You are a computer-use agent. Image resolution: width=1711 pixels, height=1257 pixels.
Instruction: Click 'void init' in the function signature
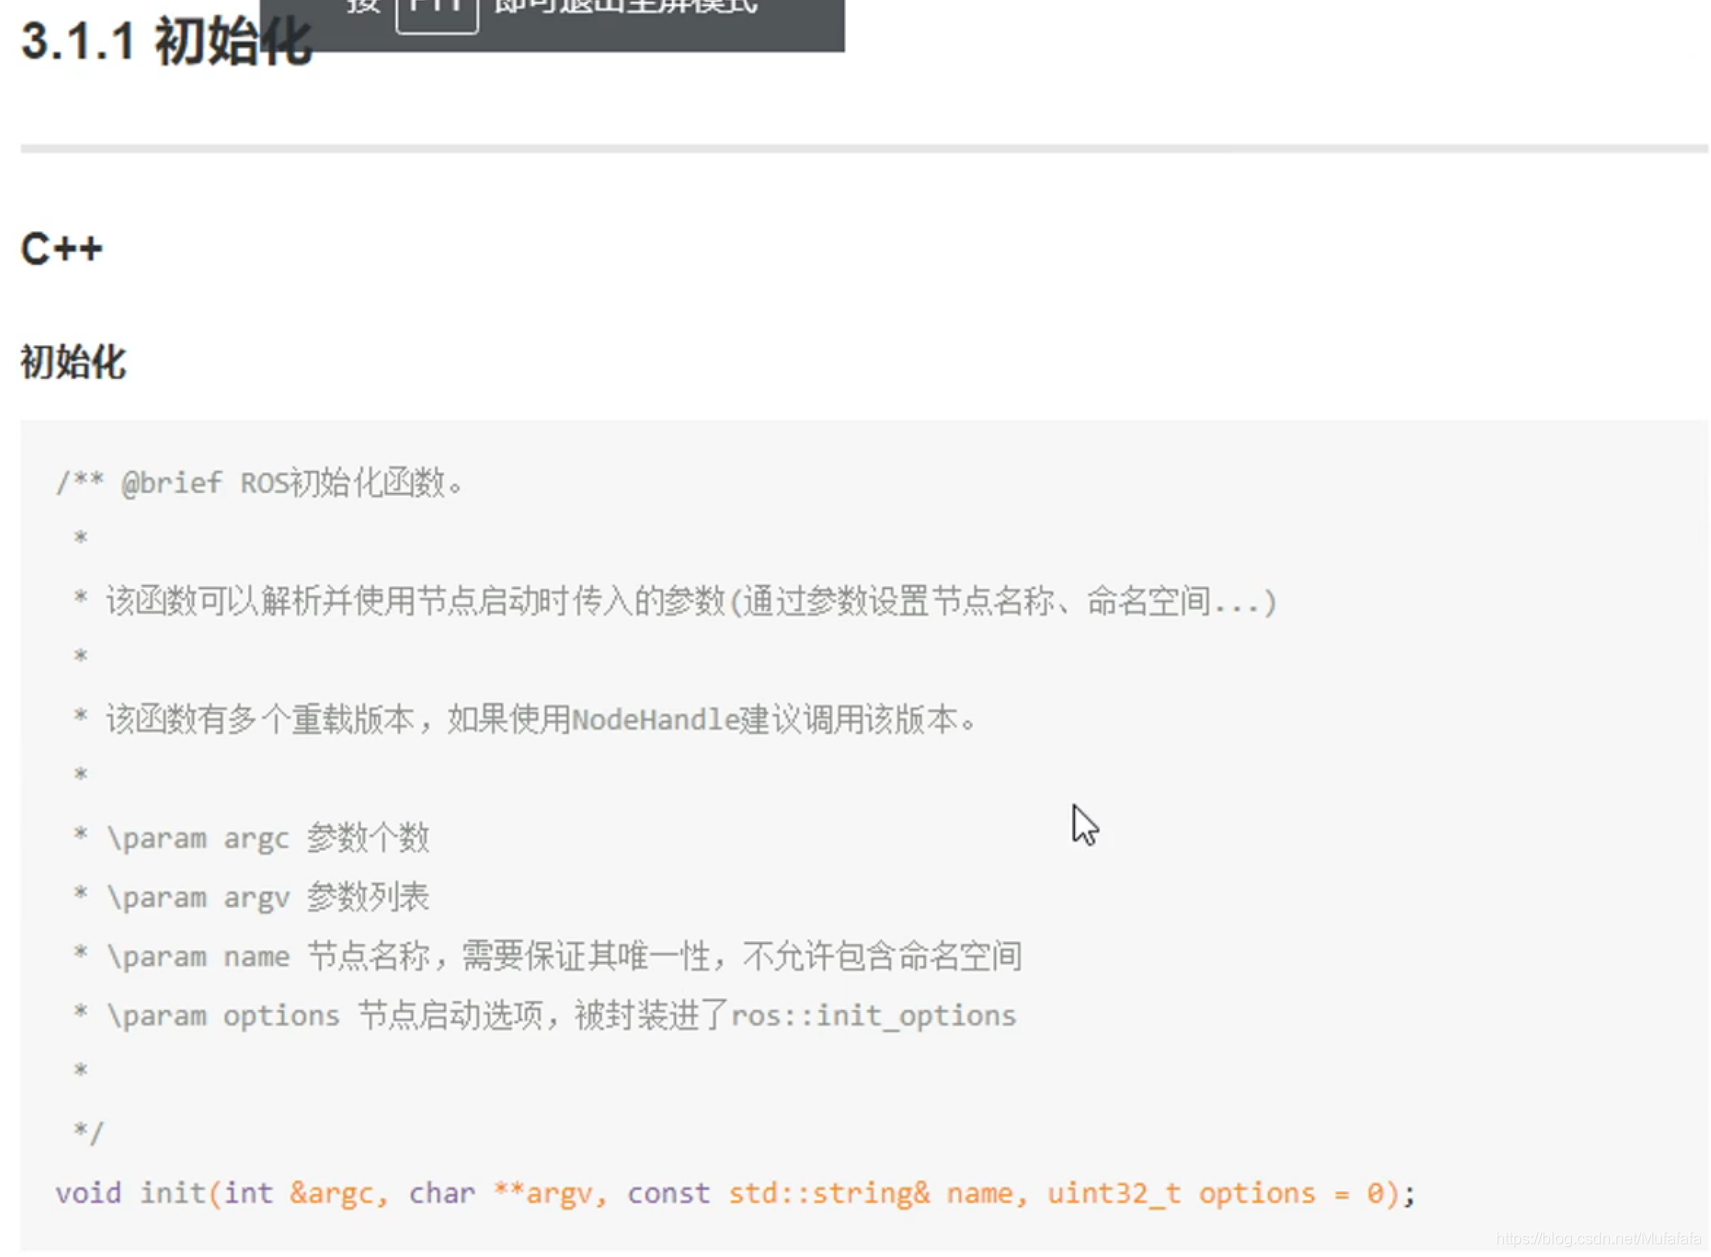click(129, 1192)
